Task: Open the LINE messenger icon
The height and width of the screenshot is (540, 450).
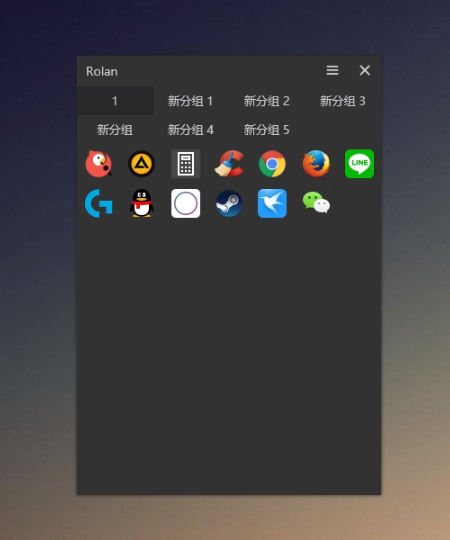Action: click(x=359, y=164)
